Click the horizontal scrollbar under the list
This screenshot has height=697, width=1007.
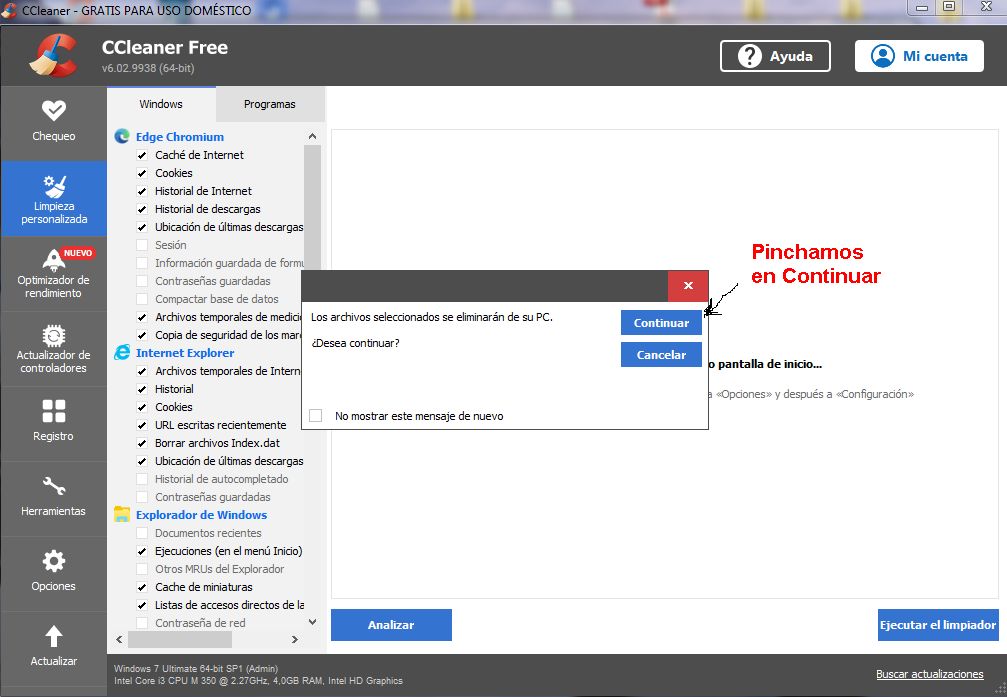tap(180, 639)
